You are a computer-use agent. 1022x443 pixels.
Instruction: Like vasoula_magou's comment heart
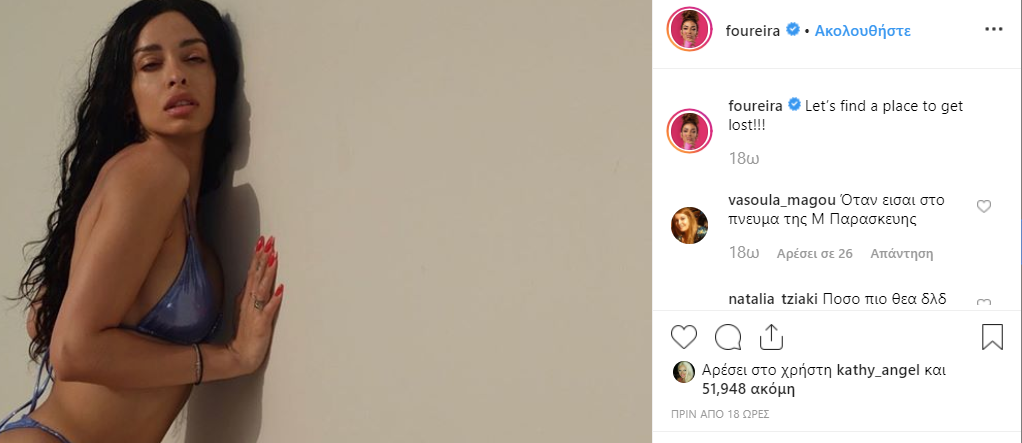click(x=984, y=207)
